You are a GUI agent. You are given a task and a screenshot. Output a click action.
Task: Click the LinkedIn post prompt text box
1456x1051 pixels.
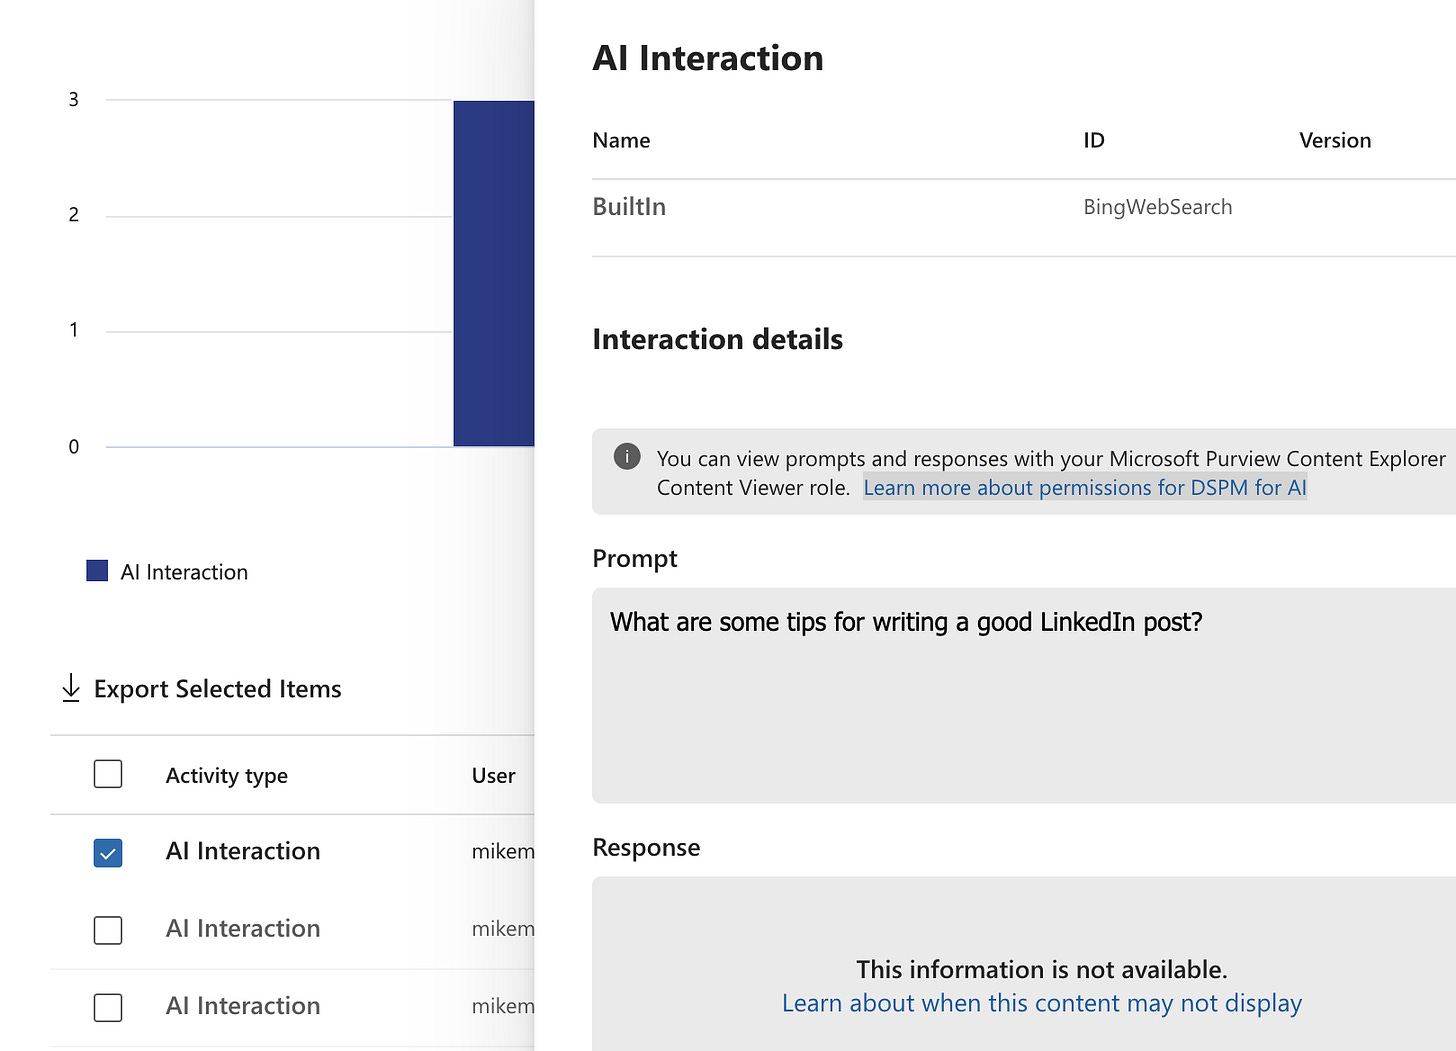pyautogui.click(x=1020, y=695)
